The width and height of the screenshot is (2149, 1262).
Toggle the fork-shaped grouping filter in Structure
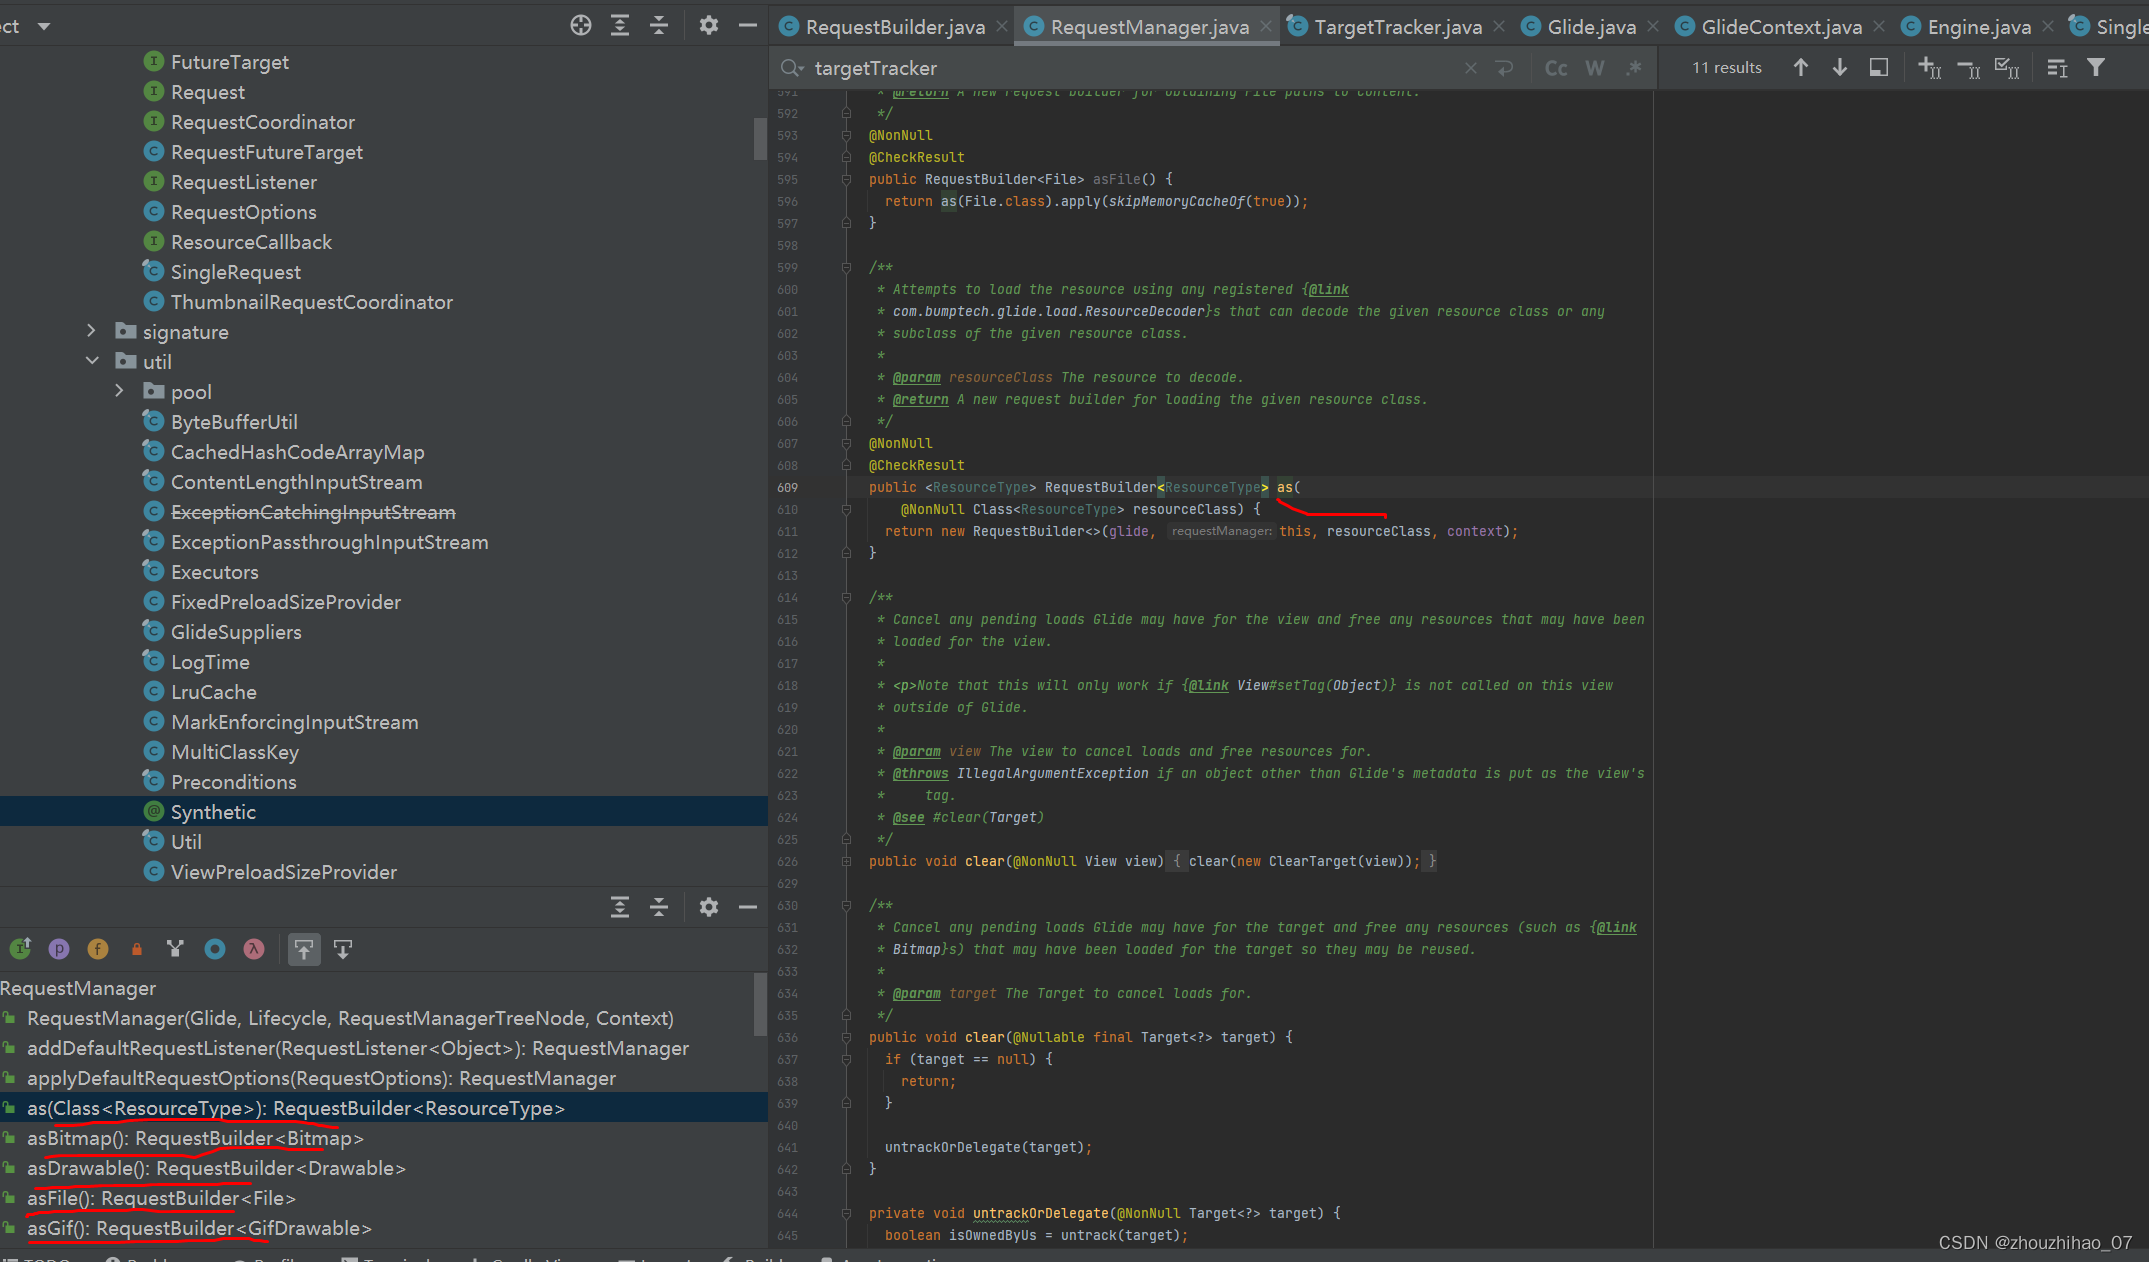[x=176, y=949]
